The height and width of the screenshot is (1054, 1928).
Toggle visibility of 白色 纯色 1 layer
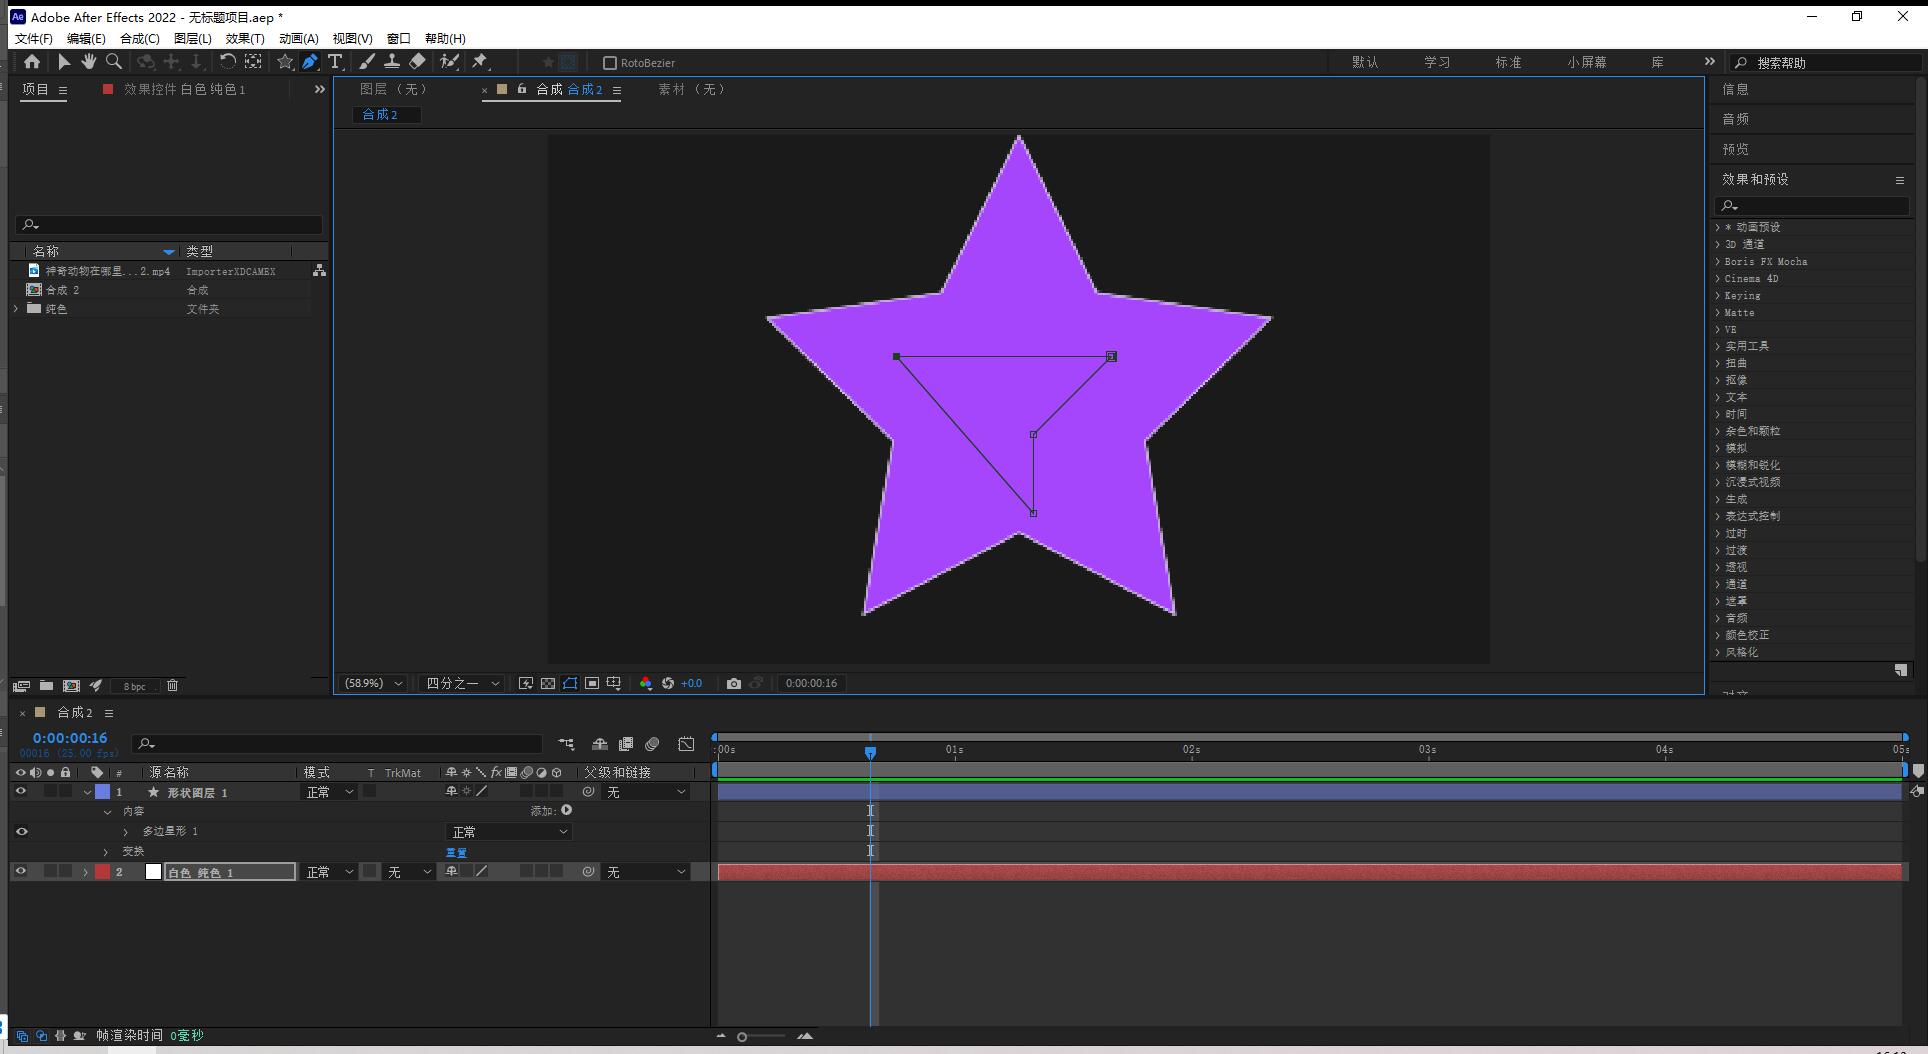(x=20, y=871)
